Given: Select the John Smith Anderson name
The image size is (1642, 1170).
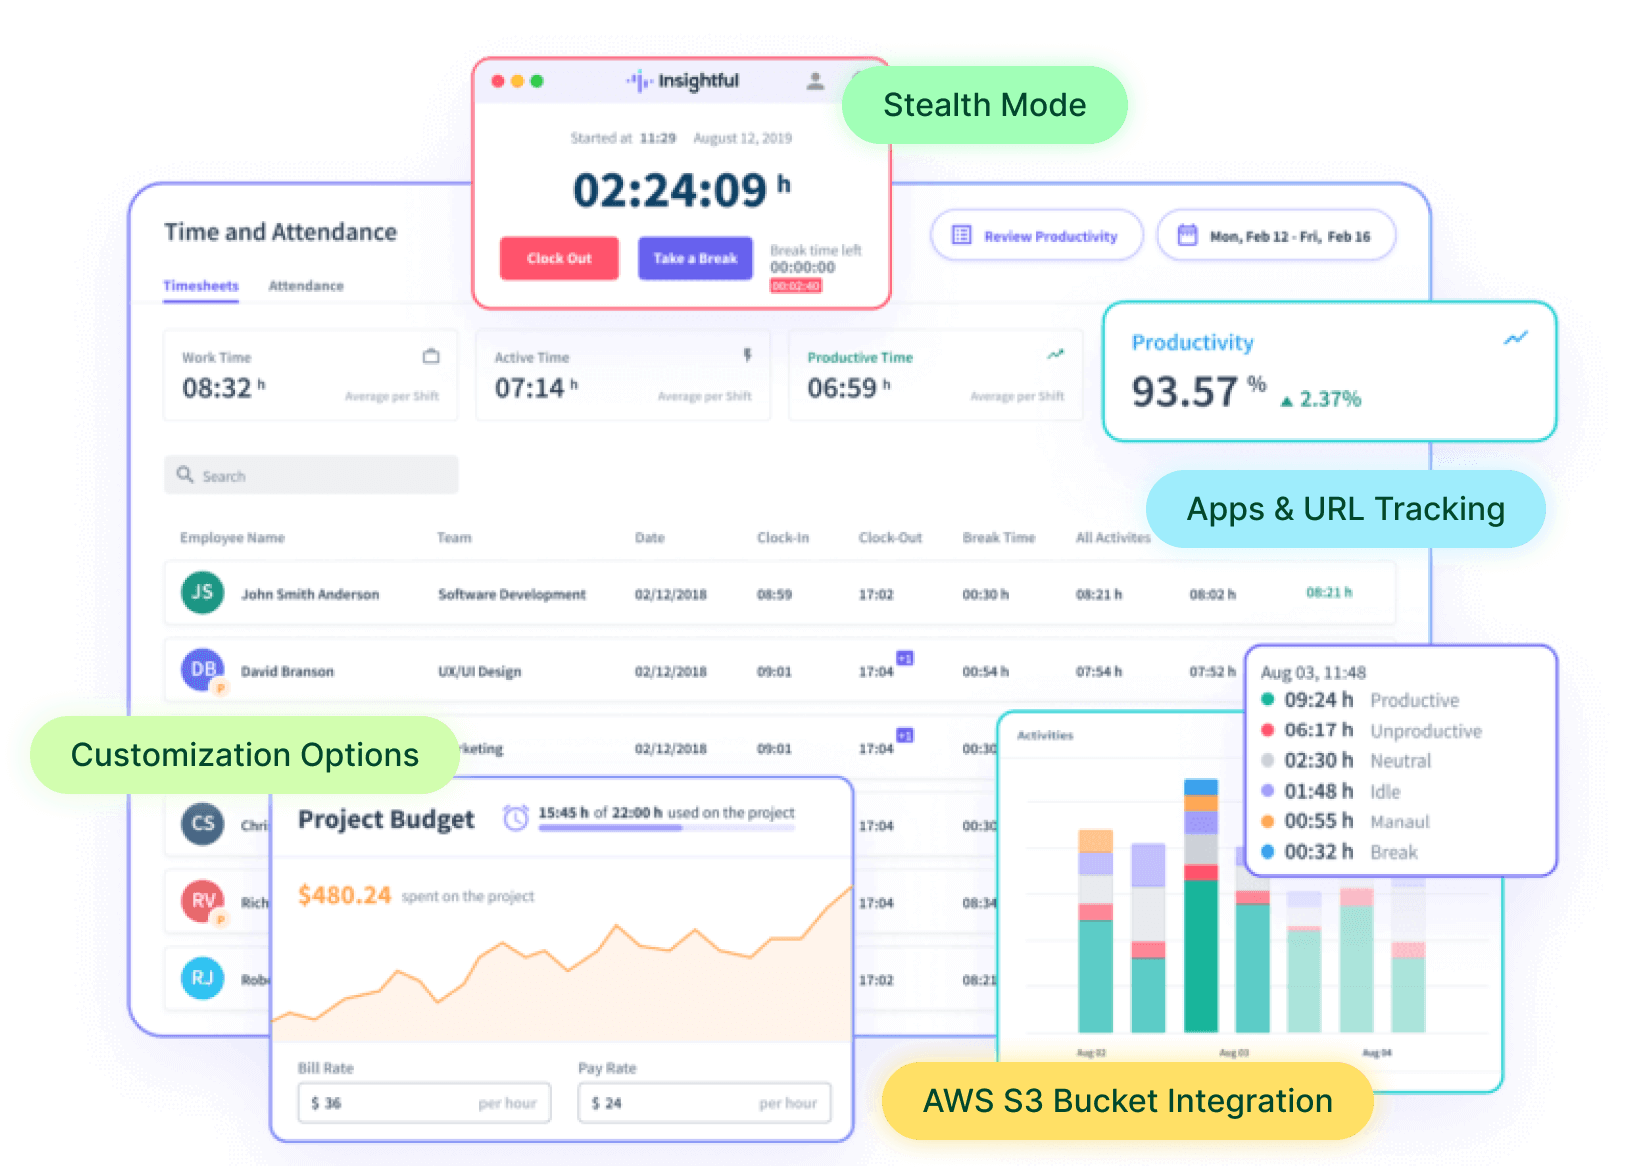Looking at the screenshot, I should (x=310, y=594).
